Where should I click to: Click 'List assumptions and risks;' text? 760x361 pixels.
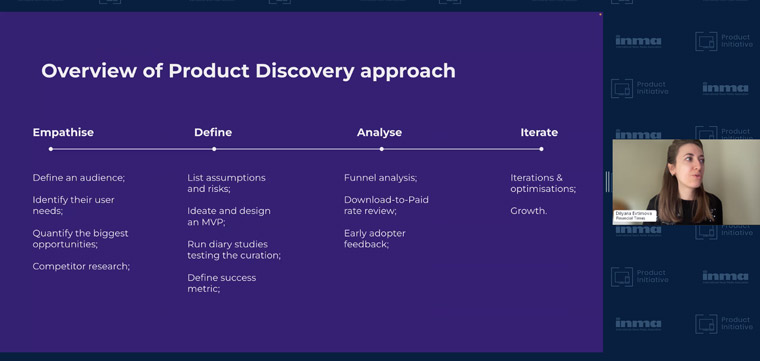tap(226, 183)
